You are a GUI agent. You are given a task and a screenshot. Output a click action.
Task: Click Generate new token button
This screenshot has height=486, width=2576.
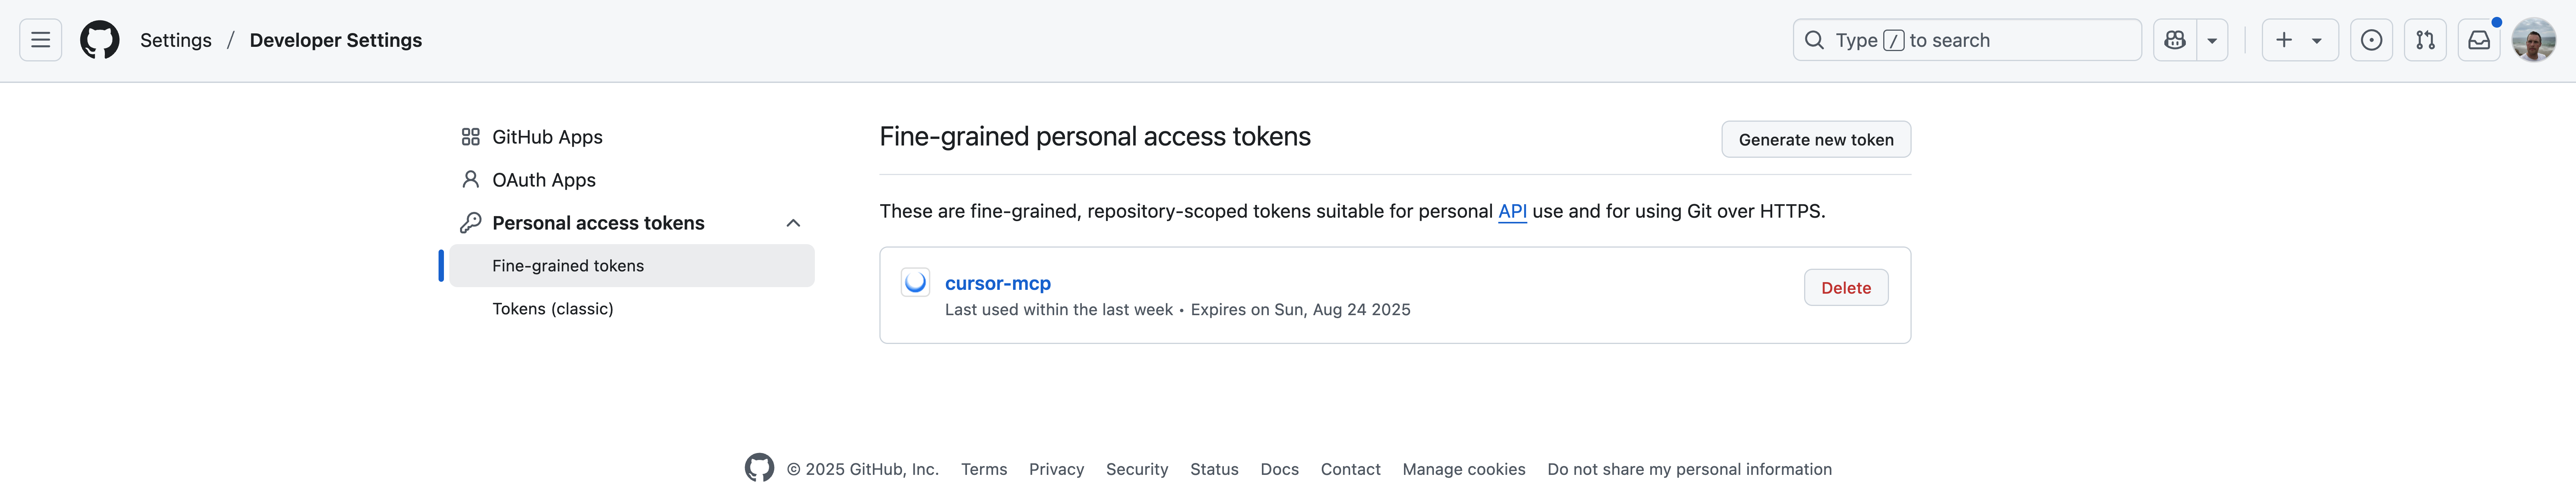tap(1816, 139)
